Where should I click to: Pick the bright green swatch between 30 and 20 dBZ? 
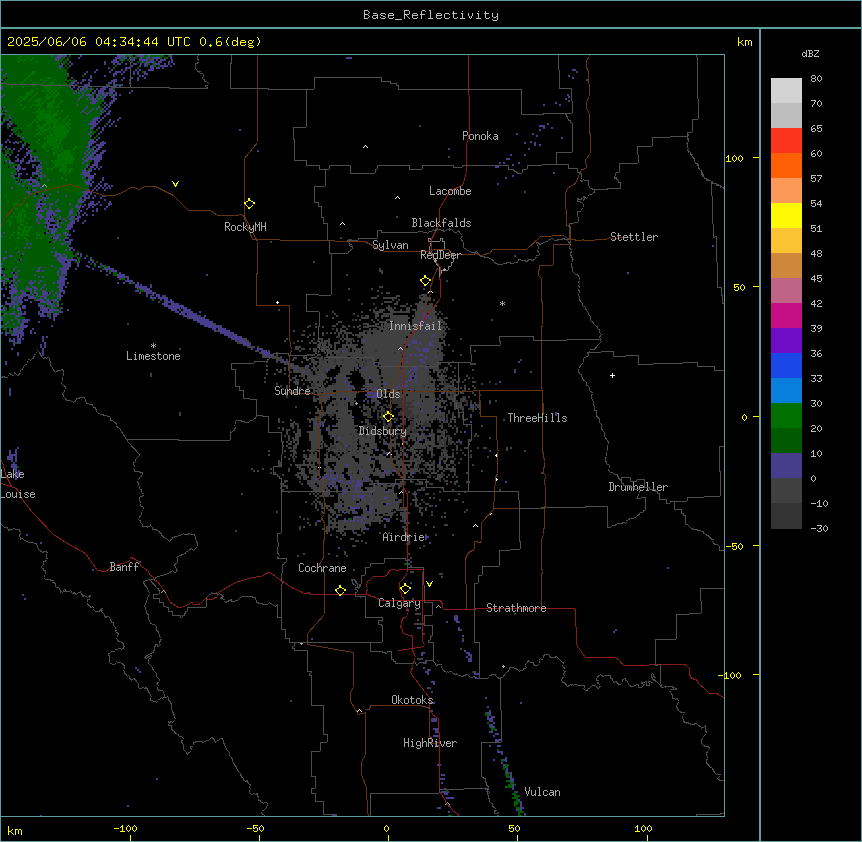coord(786,416)
